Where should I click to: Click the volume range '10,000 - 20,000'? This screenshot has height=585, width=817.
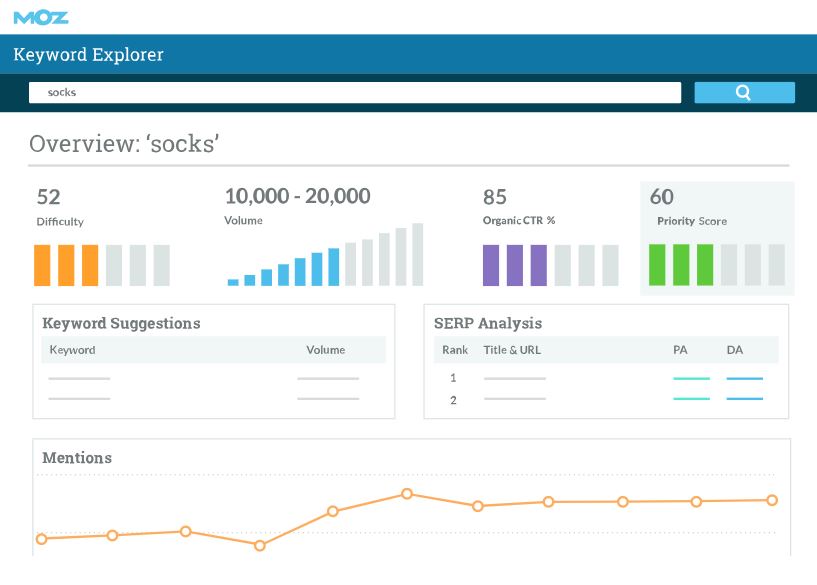pos(298,196)
